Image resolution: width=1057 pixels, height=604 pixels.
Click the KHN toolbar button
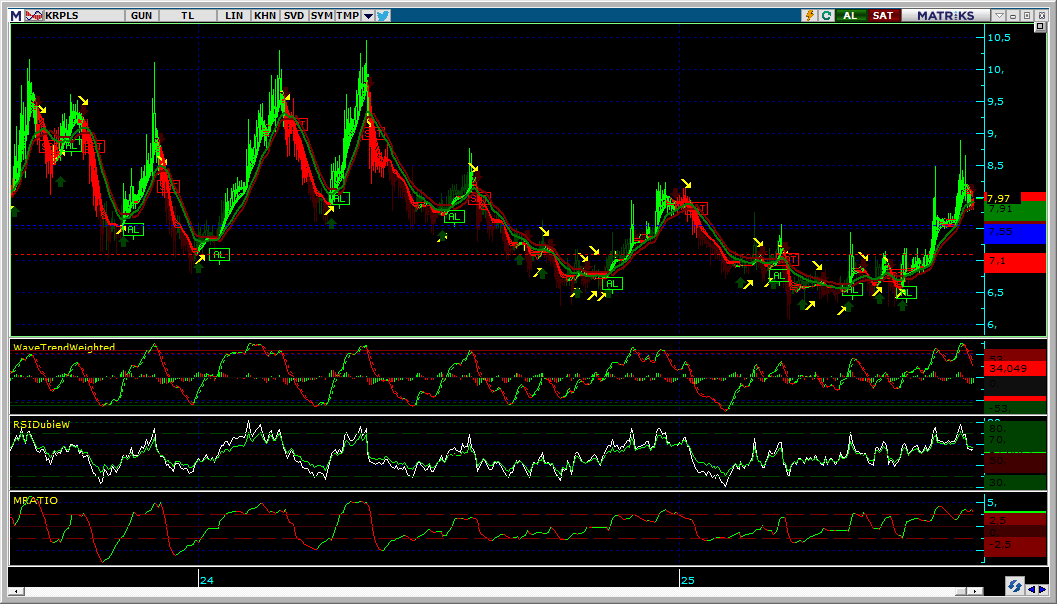[x=265, y=15]
